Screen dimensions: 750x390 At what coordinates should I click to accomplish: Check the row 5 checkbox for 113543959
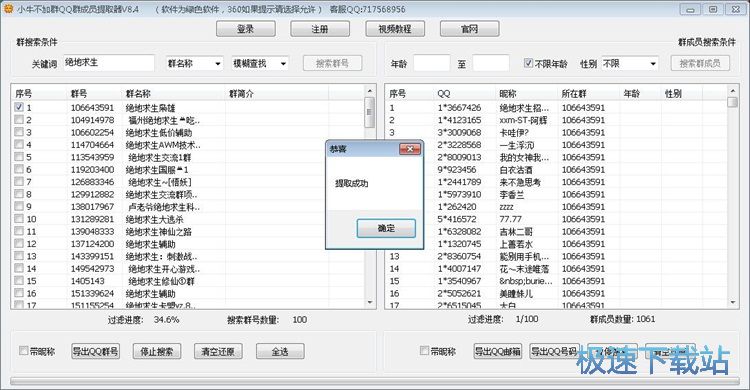tap(19, 156)
